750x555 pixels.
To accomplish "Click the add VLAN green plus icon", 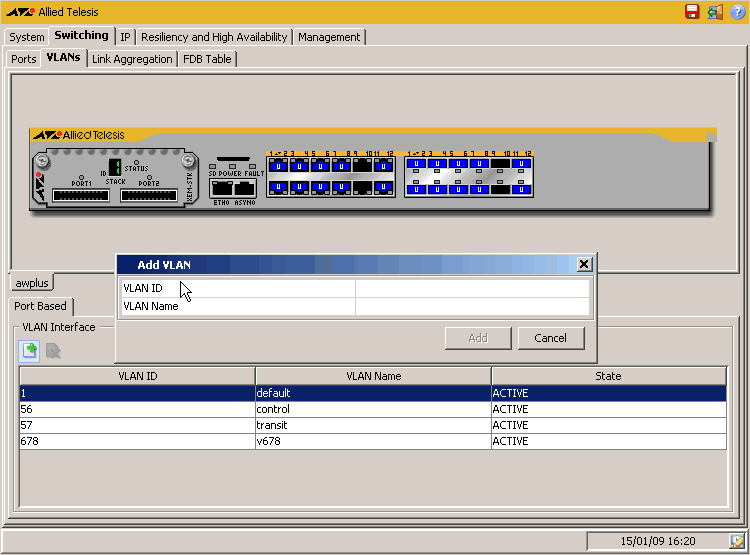I will pos(29,351).
